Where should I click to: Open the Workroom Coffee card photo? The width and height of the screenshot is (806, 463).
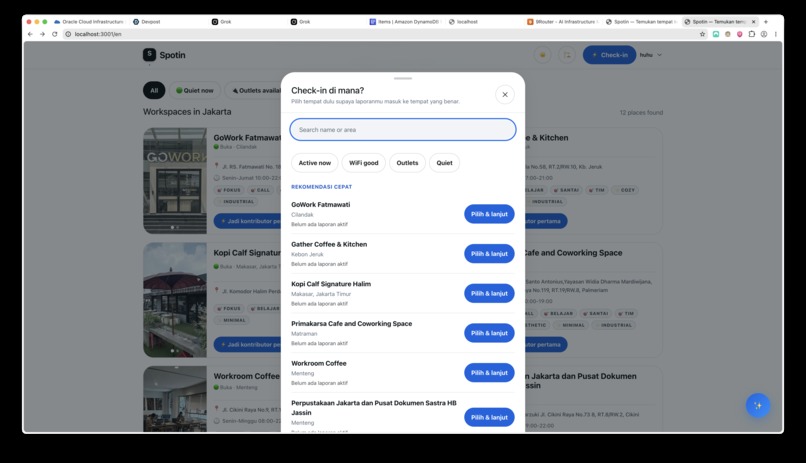tap(175, 399)
